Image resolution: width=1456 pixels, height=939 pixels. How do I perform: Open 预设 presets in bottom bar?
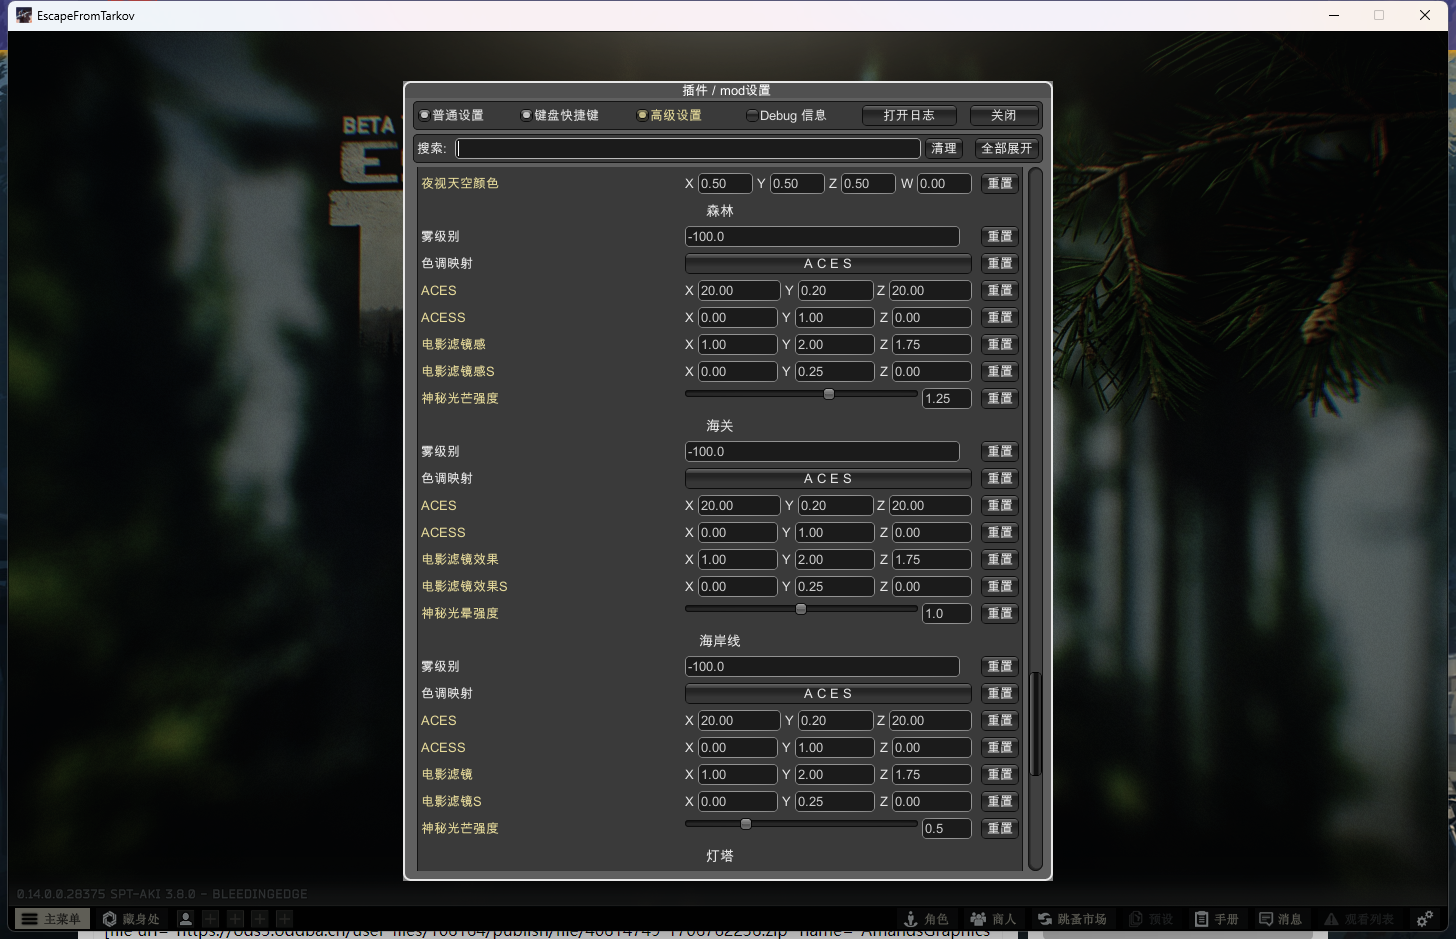(x=1150, y=919)
